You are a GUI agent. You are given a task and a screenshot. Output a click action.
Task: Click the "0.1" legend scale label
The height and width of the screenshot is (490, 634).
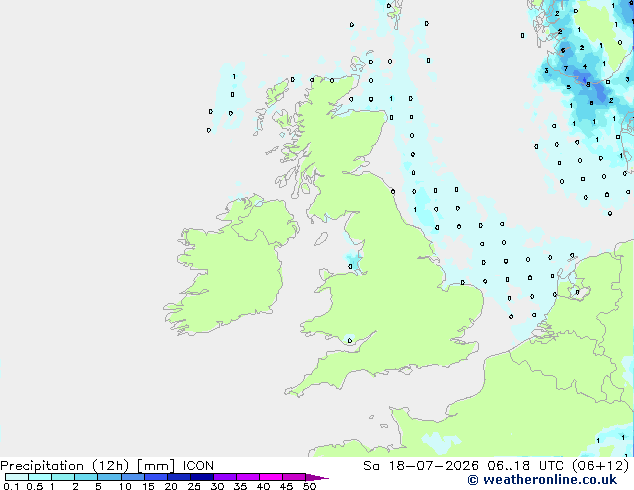click(x=11, y=486)
